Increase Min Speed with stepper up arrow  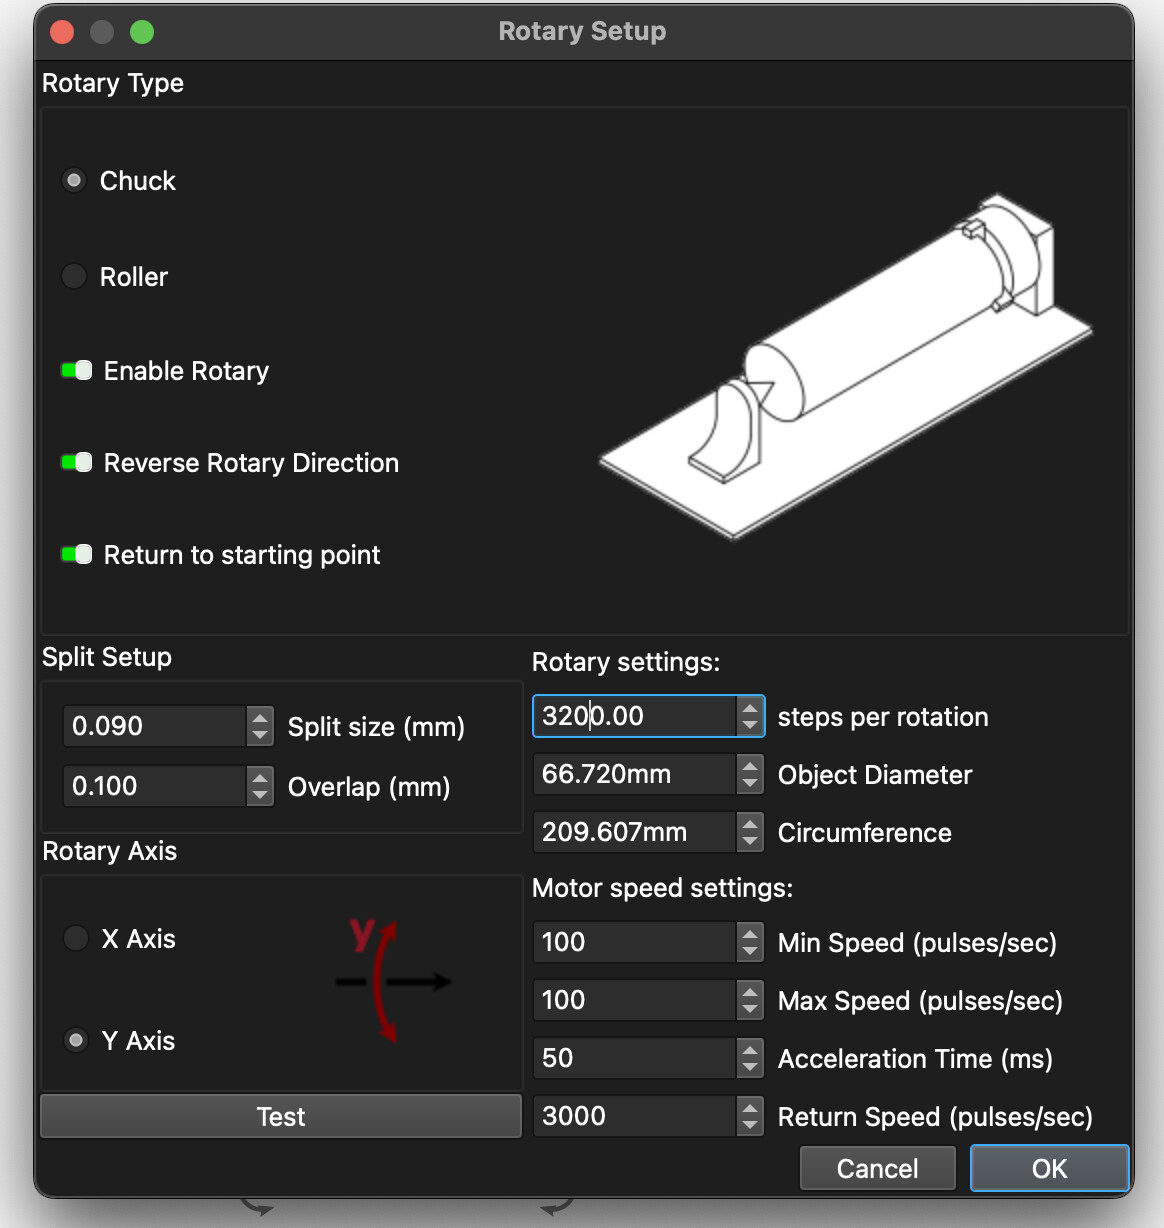(x=750, y=933)
